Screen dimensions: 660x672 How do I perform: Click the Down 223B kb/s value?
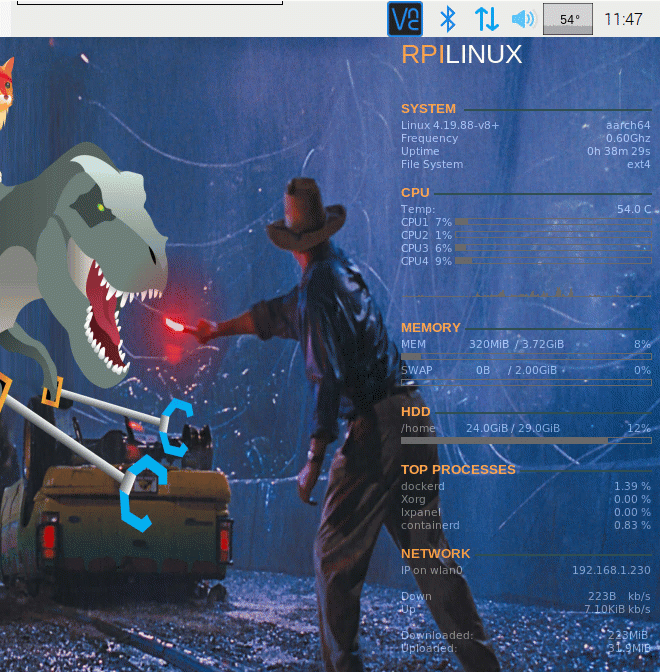(619, 596)
